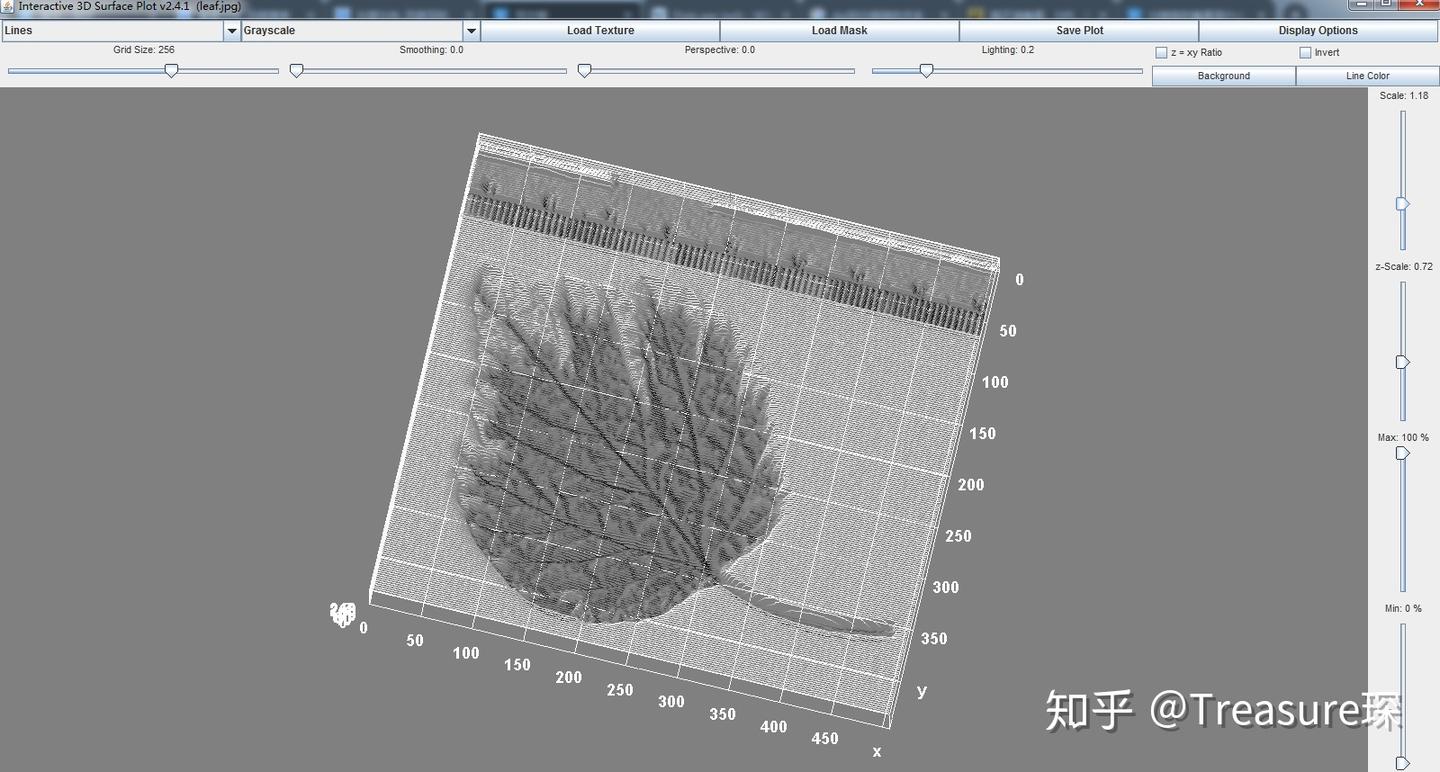Click the Smoothing slider handle
1440x772 pixels.
pos(296,70)
